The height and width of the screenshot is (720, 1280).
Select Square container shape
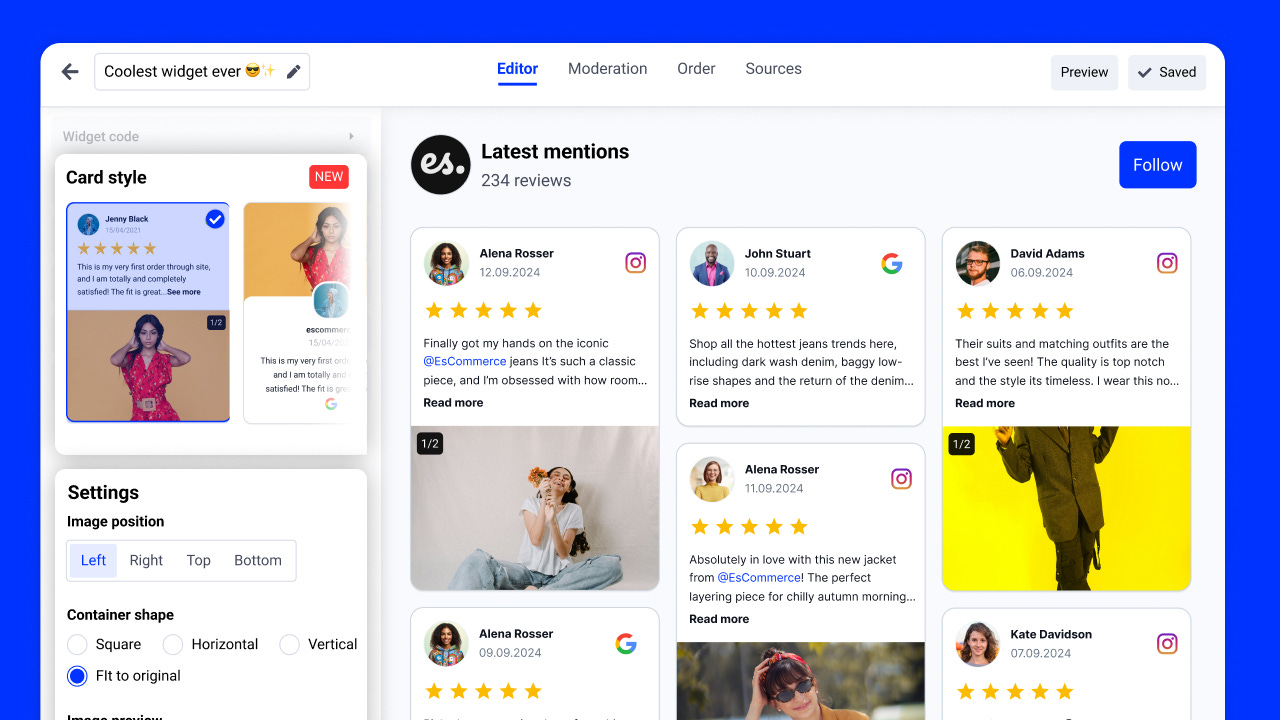pos(77,644)
